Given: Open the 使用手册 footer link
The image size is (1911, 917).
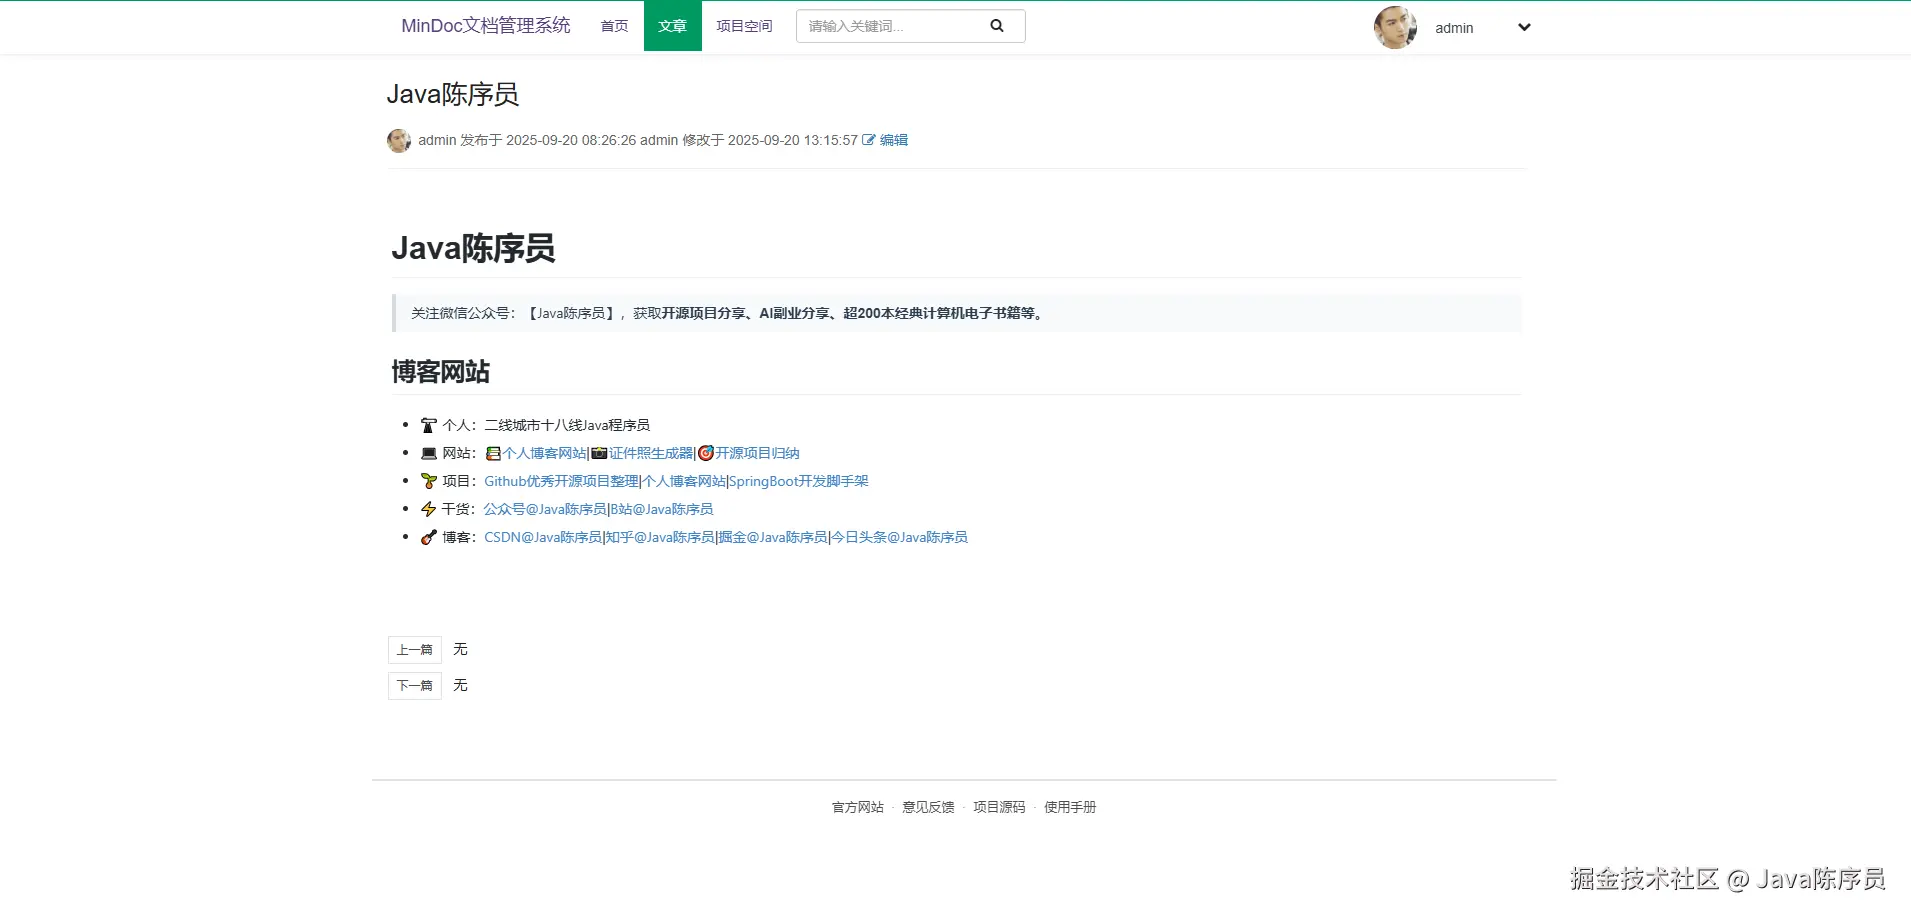Looking at the screenshot, I should (x=1070, y=808).
